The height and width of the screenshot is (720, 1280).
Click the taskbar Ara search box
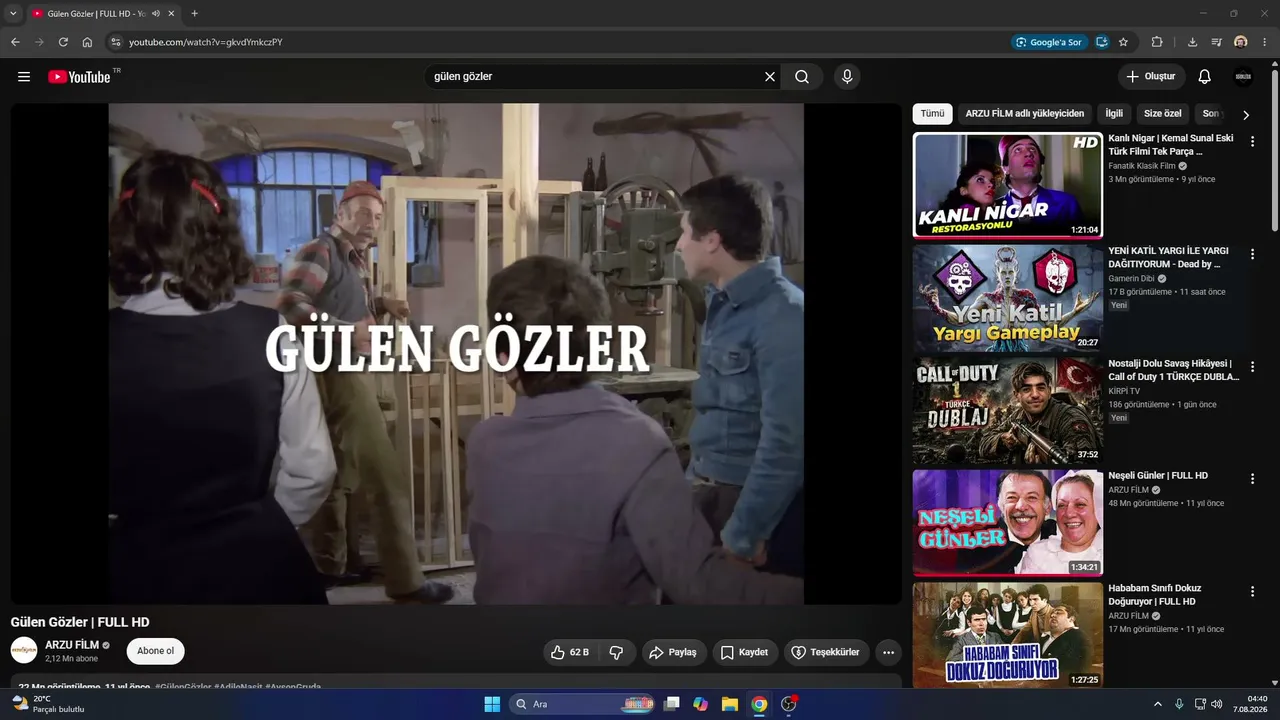point(583,704)
